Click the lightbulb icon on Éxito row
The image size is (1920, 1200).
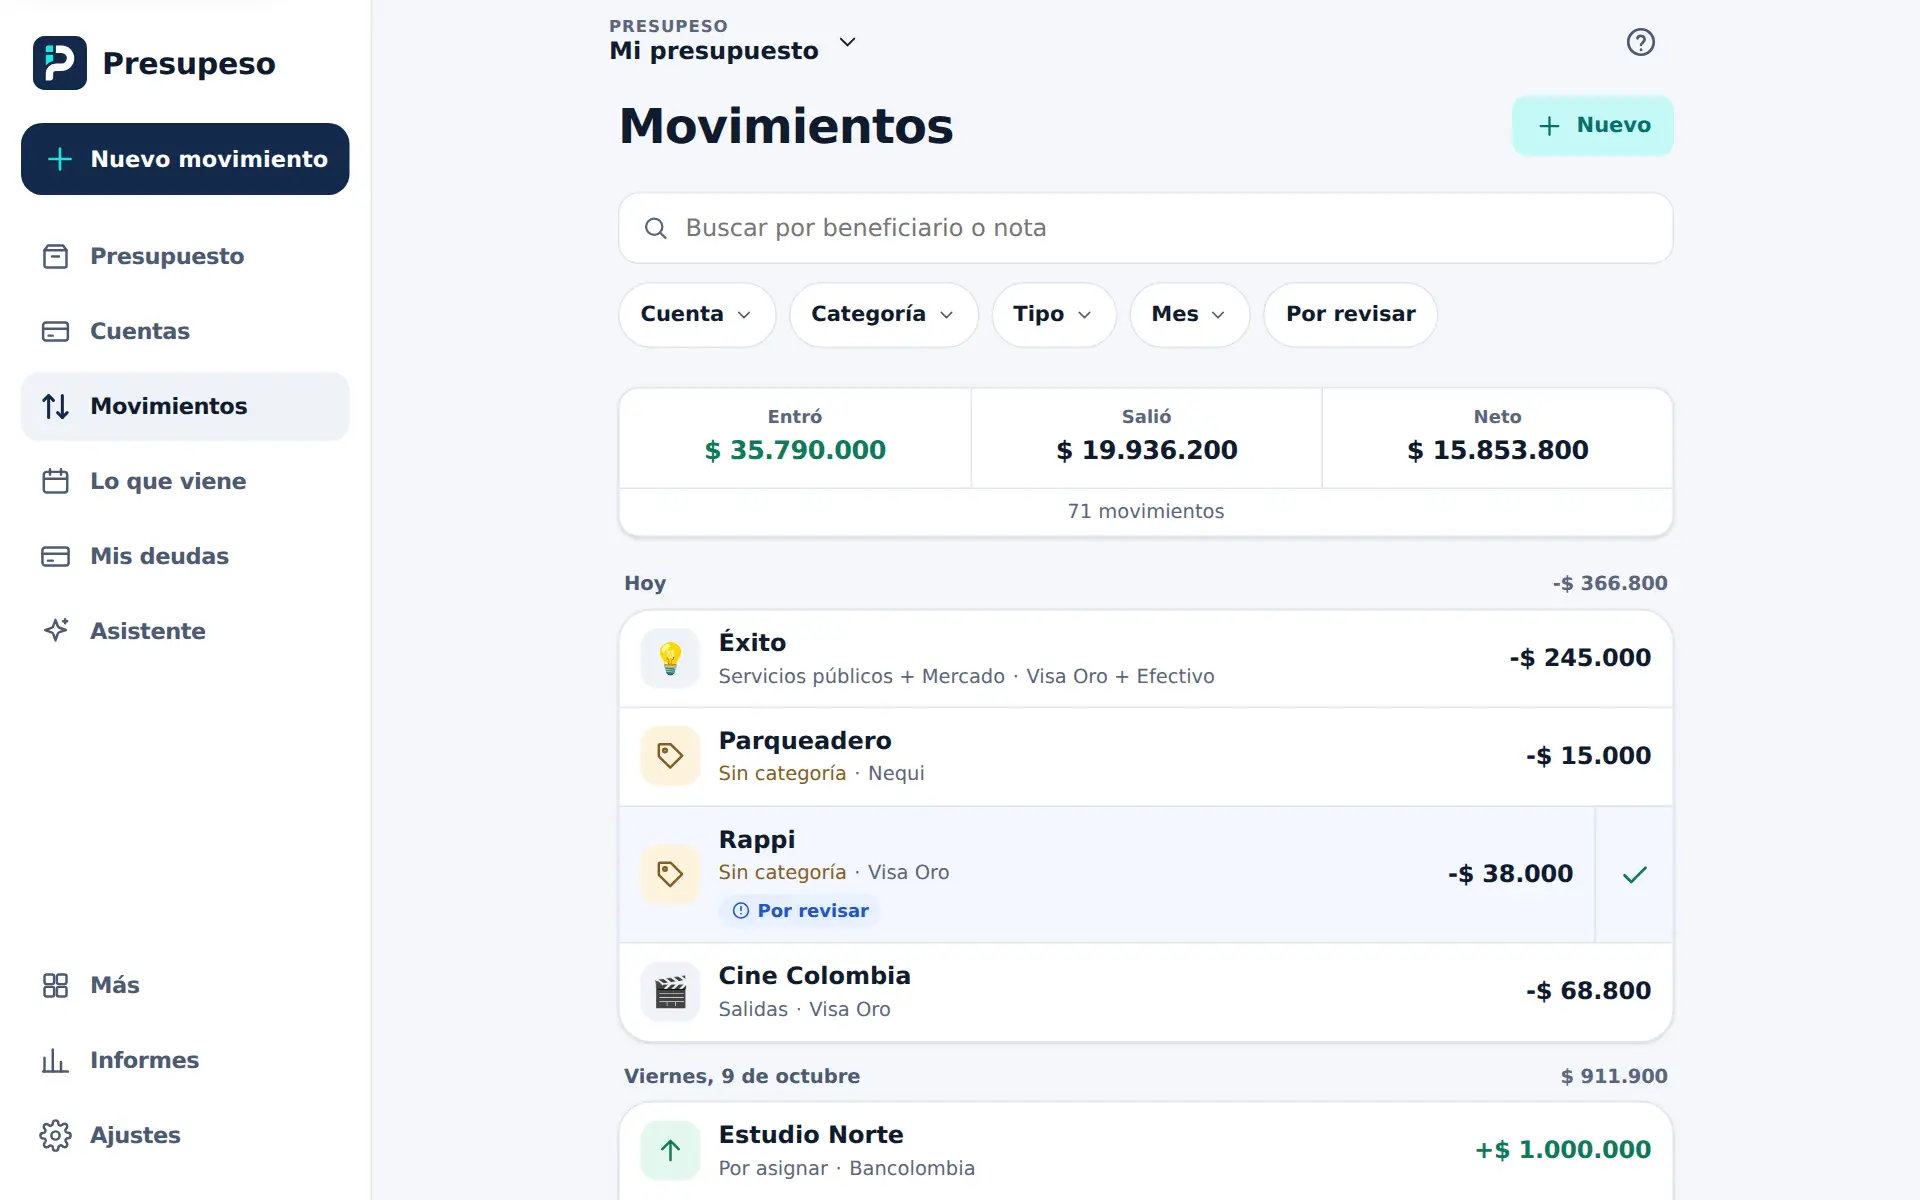click(670, 658)
